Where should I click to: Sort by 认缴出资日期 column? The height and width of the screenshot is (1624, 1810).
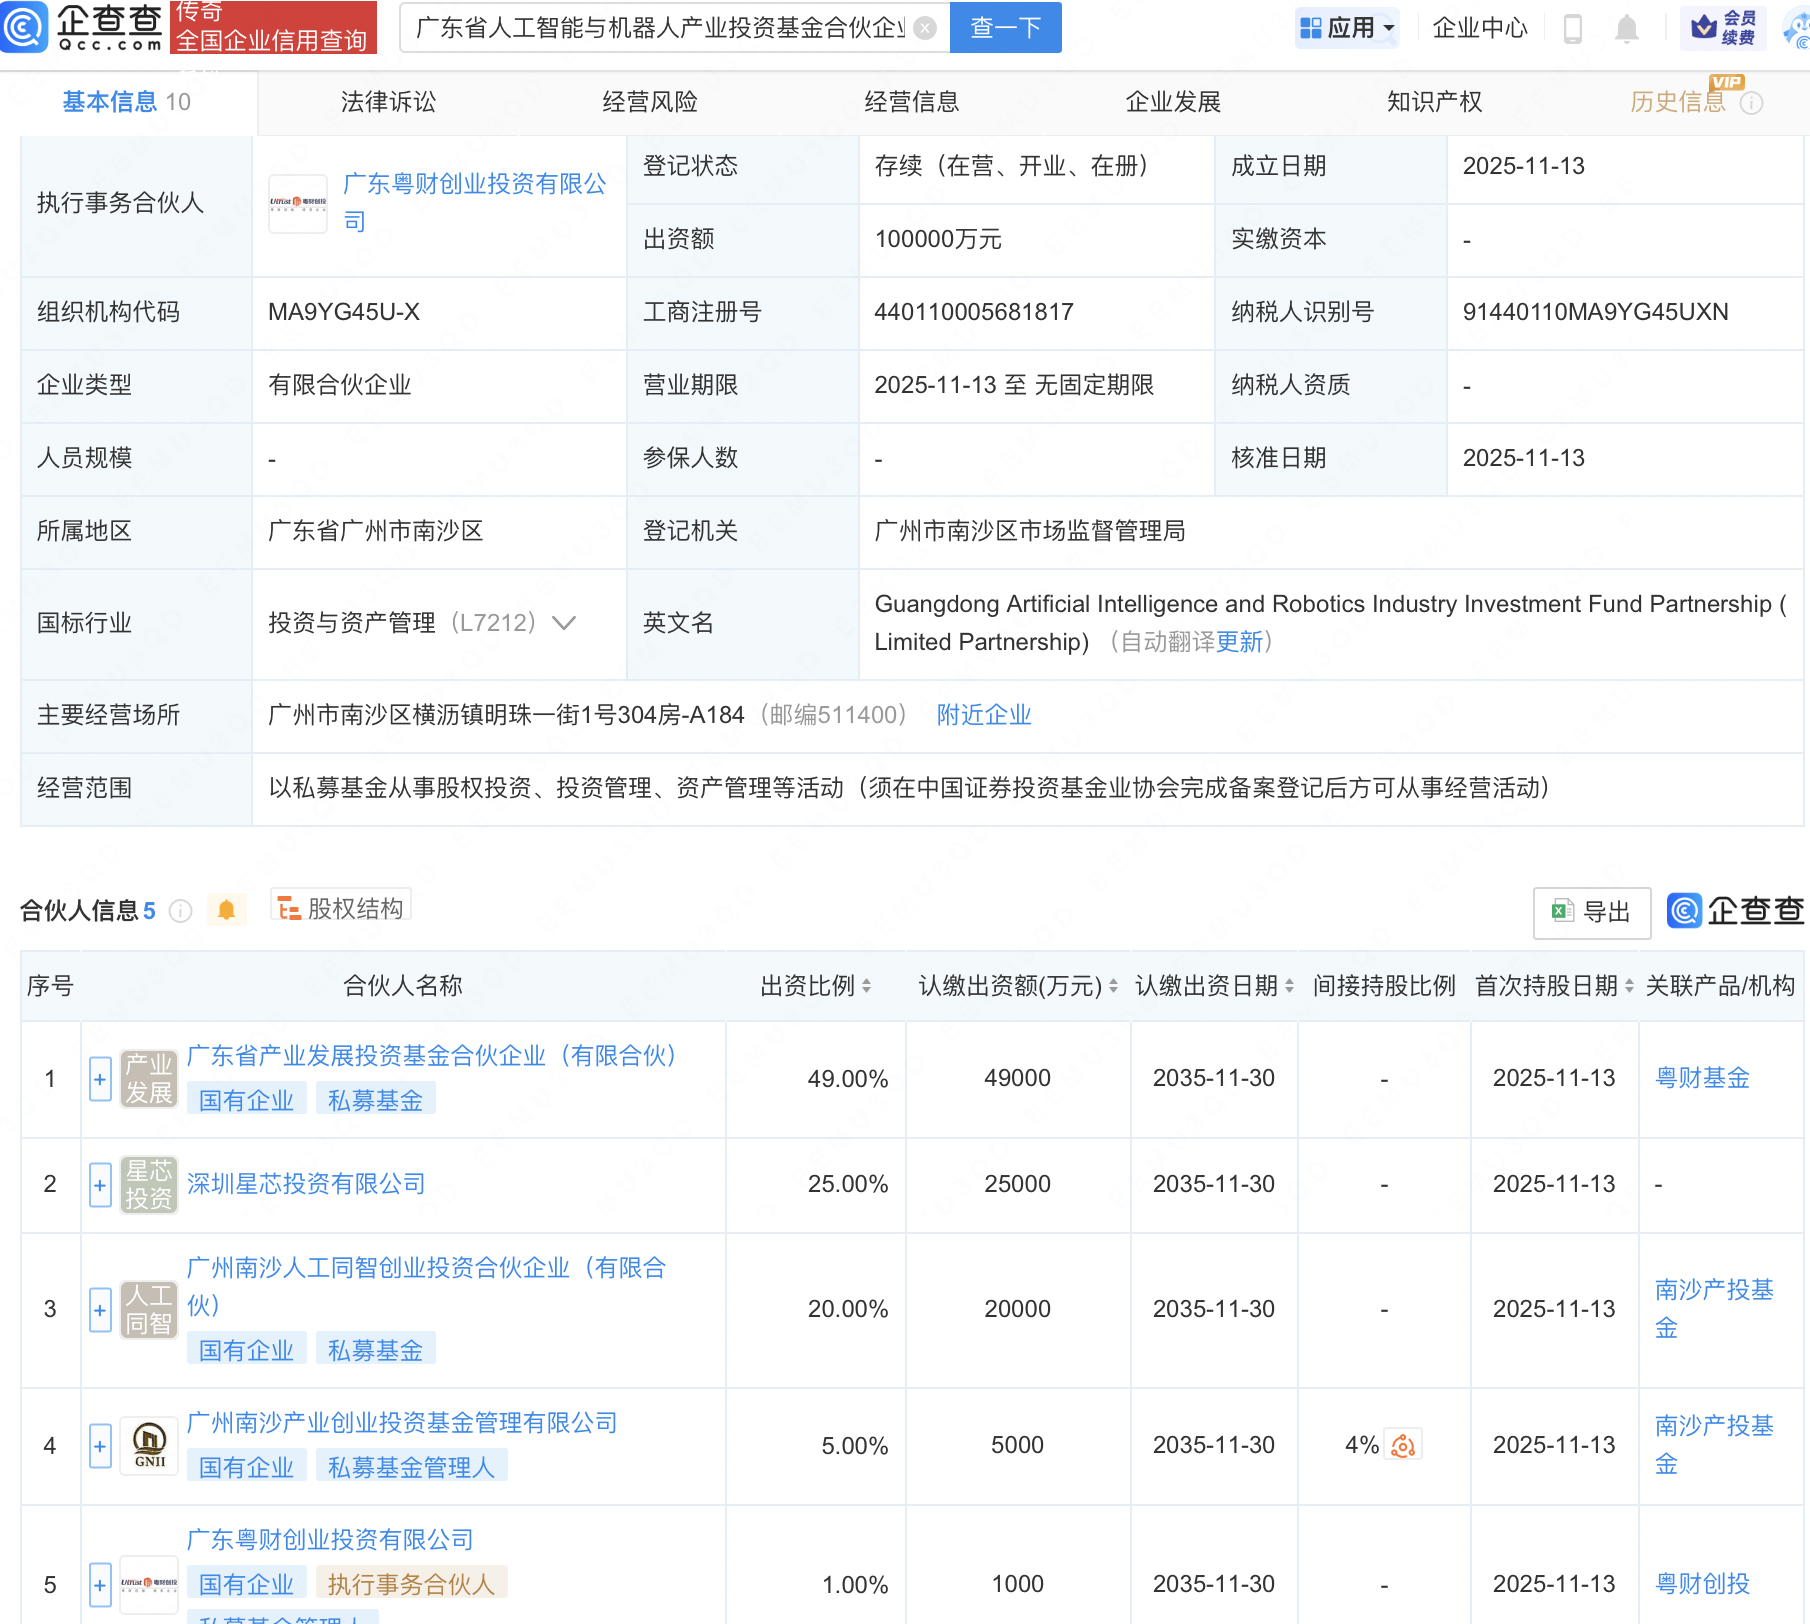pyautogui.click(x=1289, y=986)
